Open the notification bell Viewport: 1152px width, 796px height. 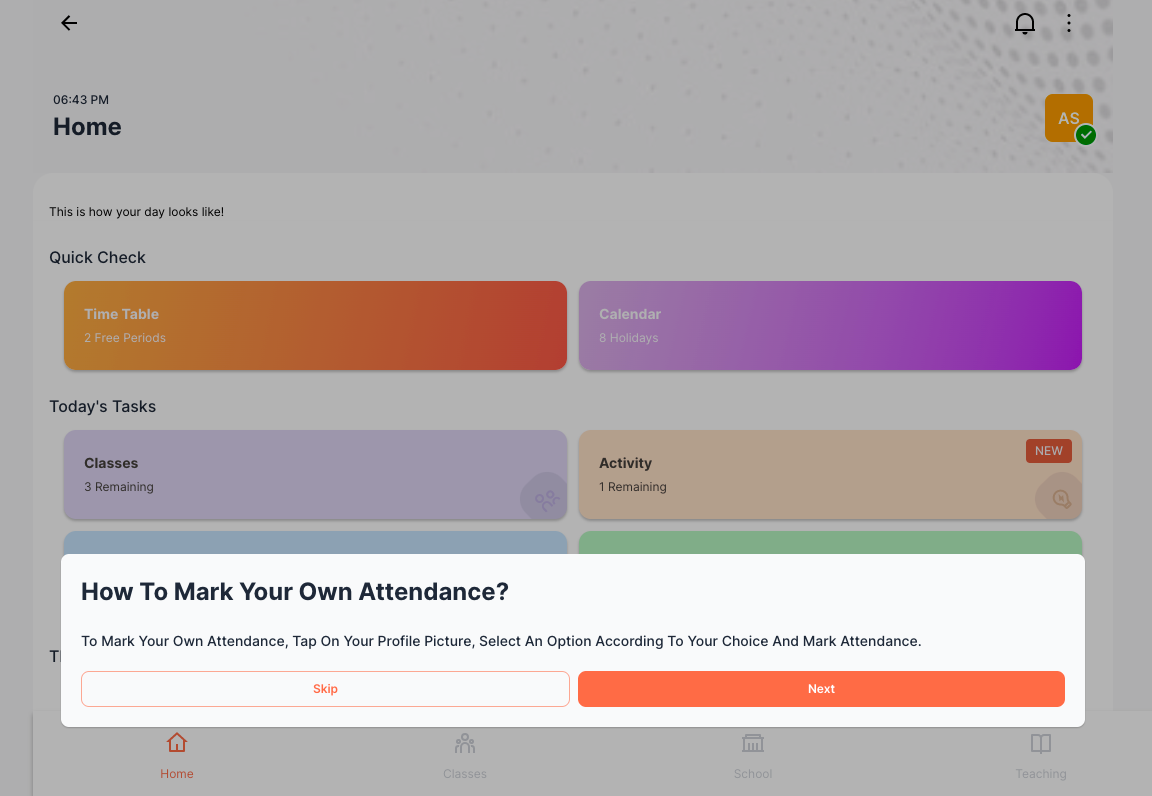coord(1025,23)
